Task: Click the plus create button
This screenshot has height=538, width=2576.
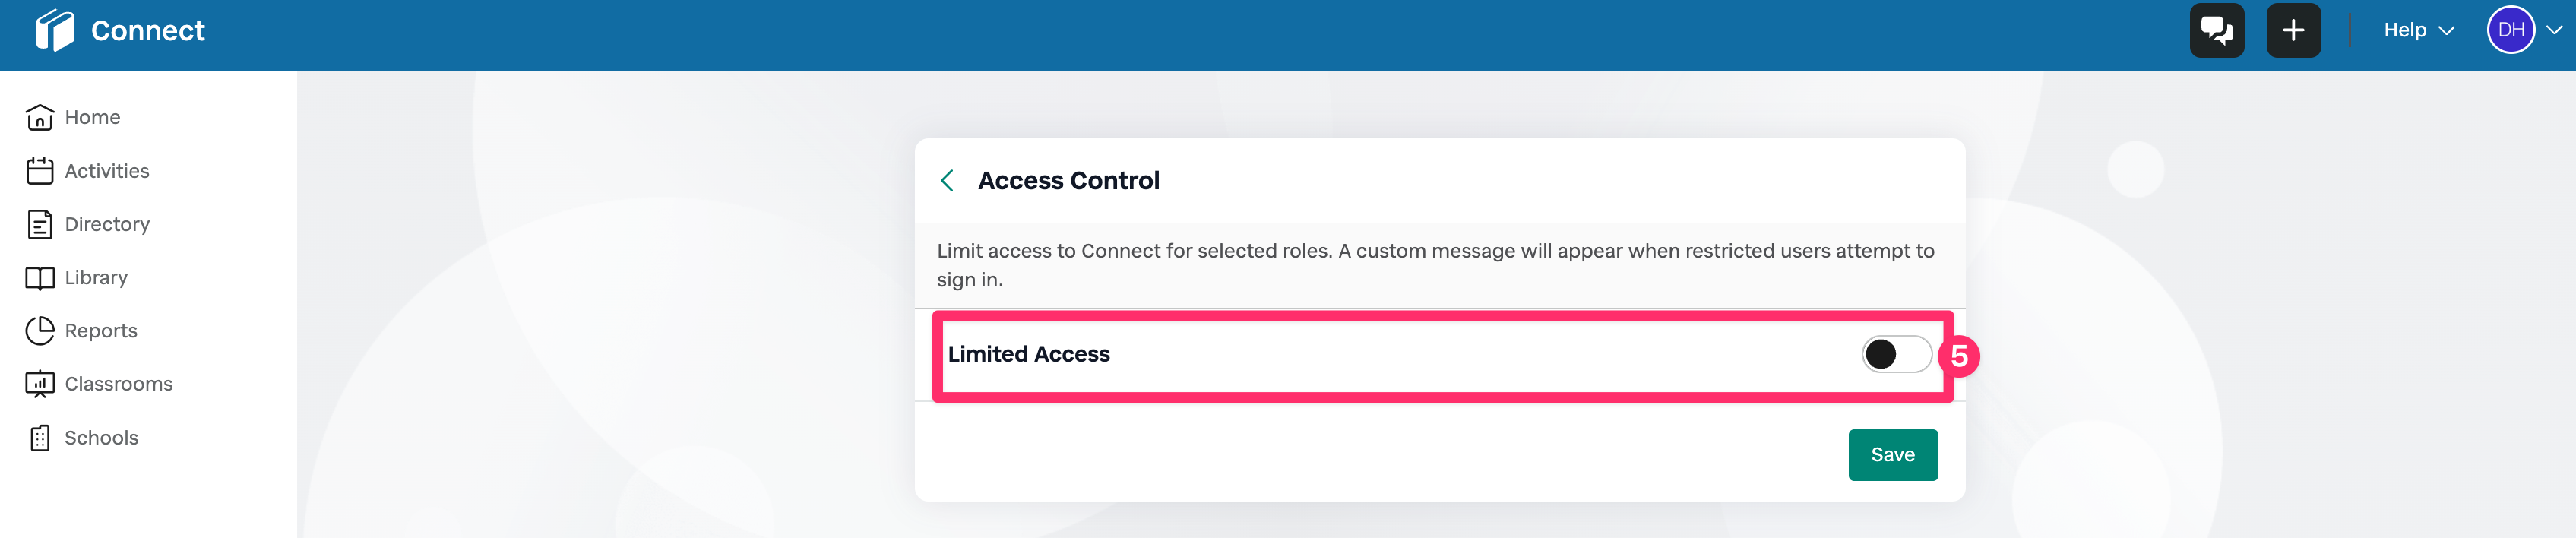Action: tap(2292, 30)
